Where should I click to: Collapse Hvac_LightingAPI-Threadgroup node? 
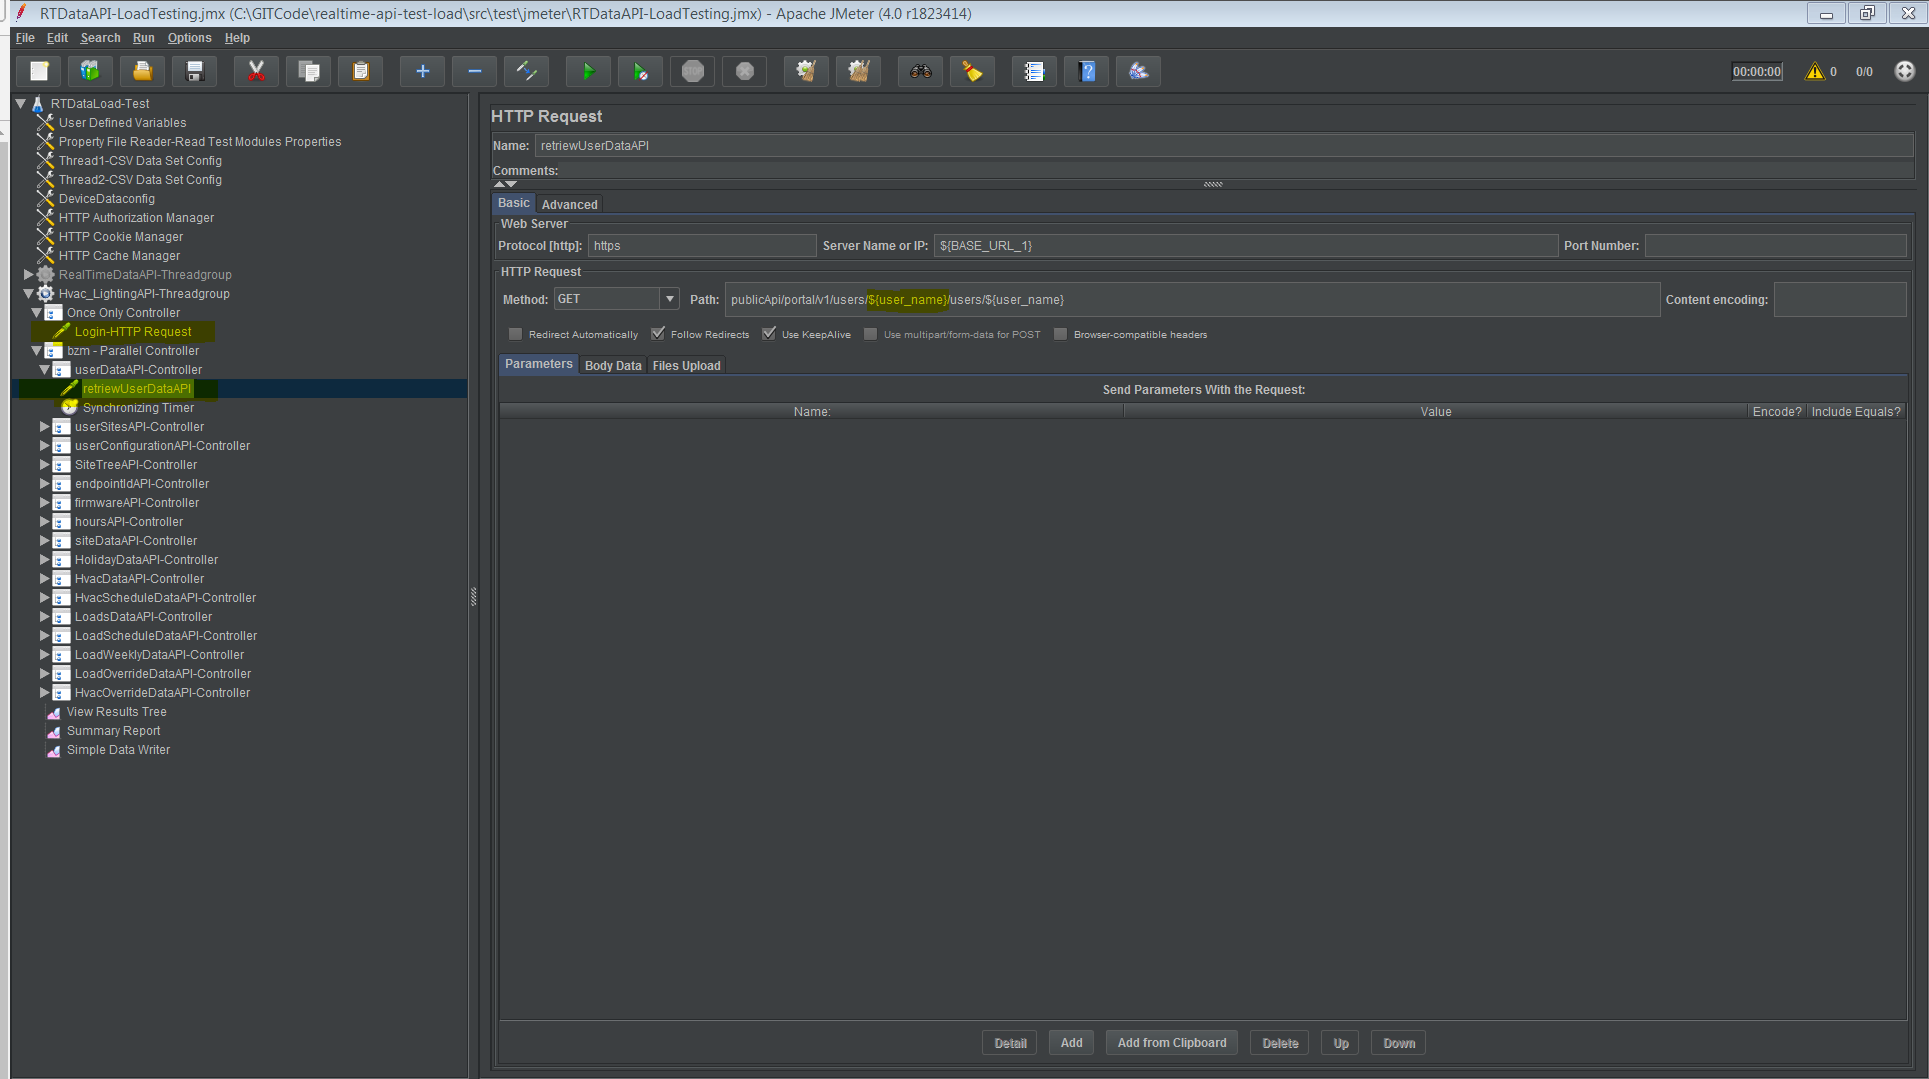(x=28, y=293)
